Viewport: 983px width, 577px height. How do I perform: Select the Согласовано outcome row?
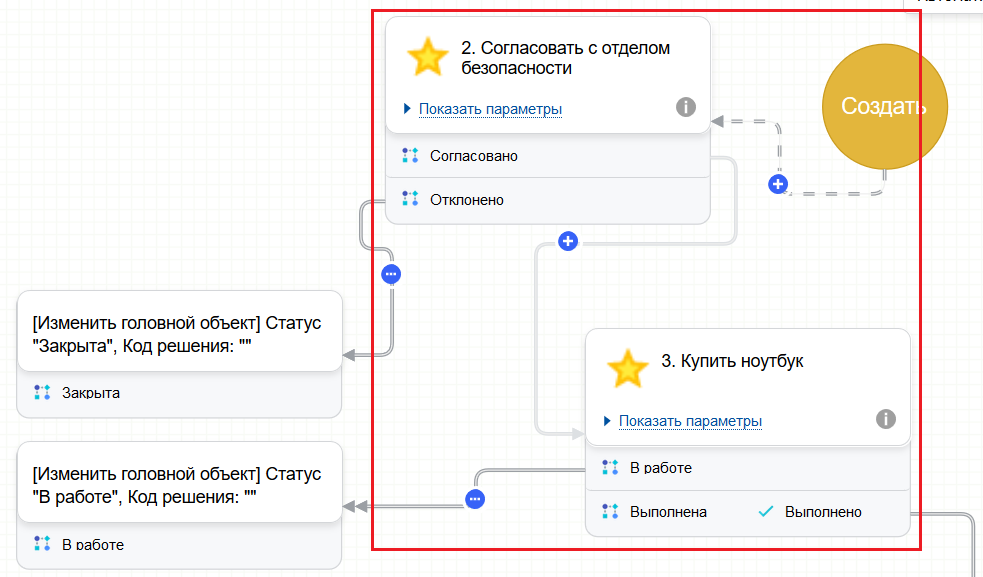tap(473, 156)
